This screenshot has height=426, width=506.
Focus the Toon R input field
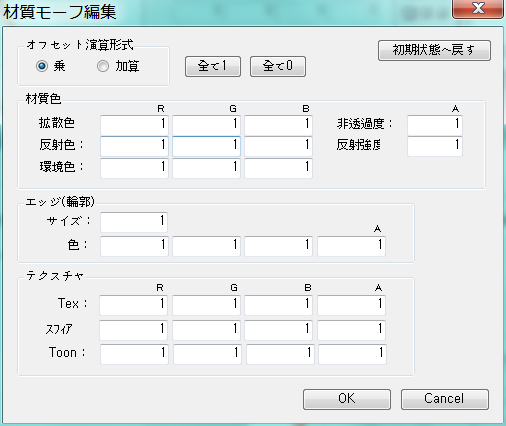click(134, 354)
